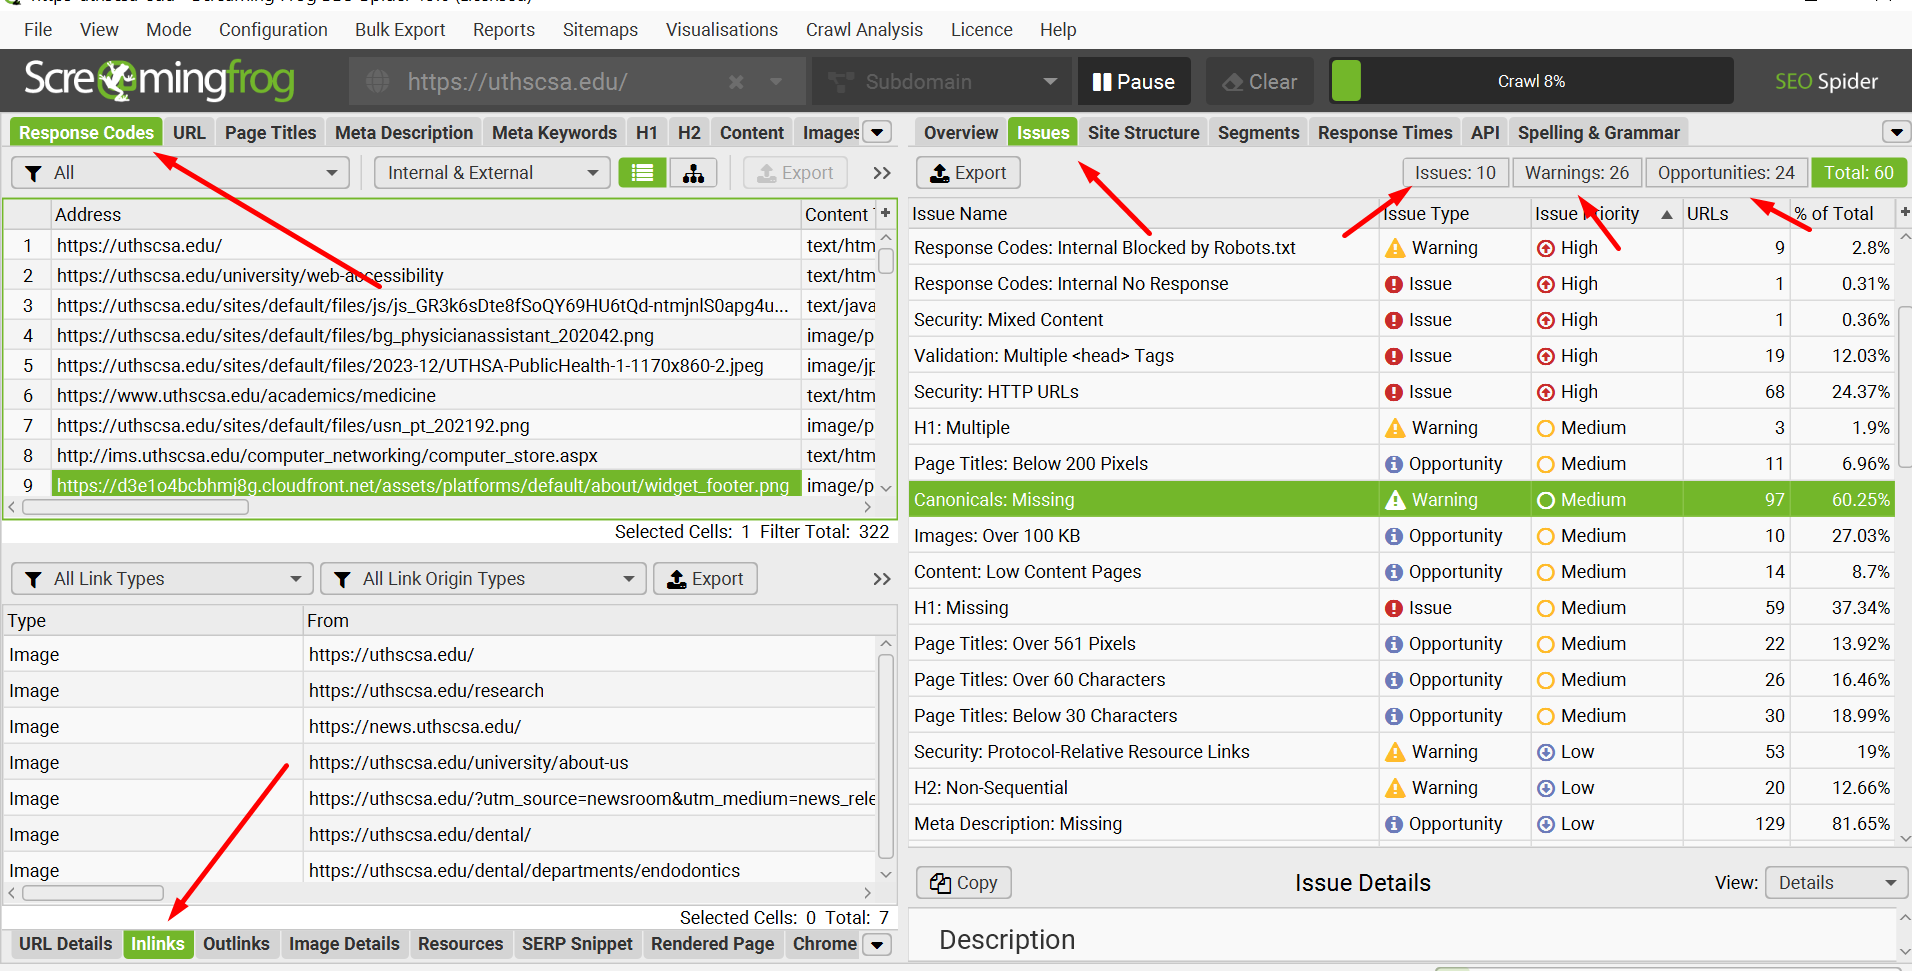Export the issues list from right panel
The height and width of the screenshot is (971, 1912).
[x=968, y=173]
